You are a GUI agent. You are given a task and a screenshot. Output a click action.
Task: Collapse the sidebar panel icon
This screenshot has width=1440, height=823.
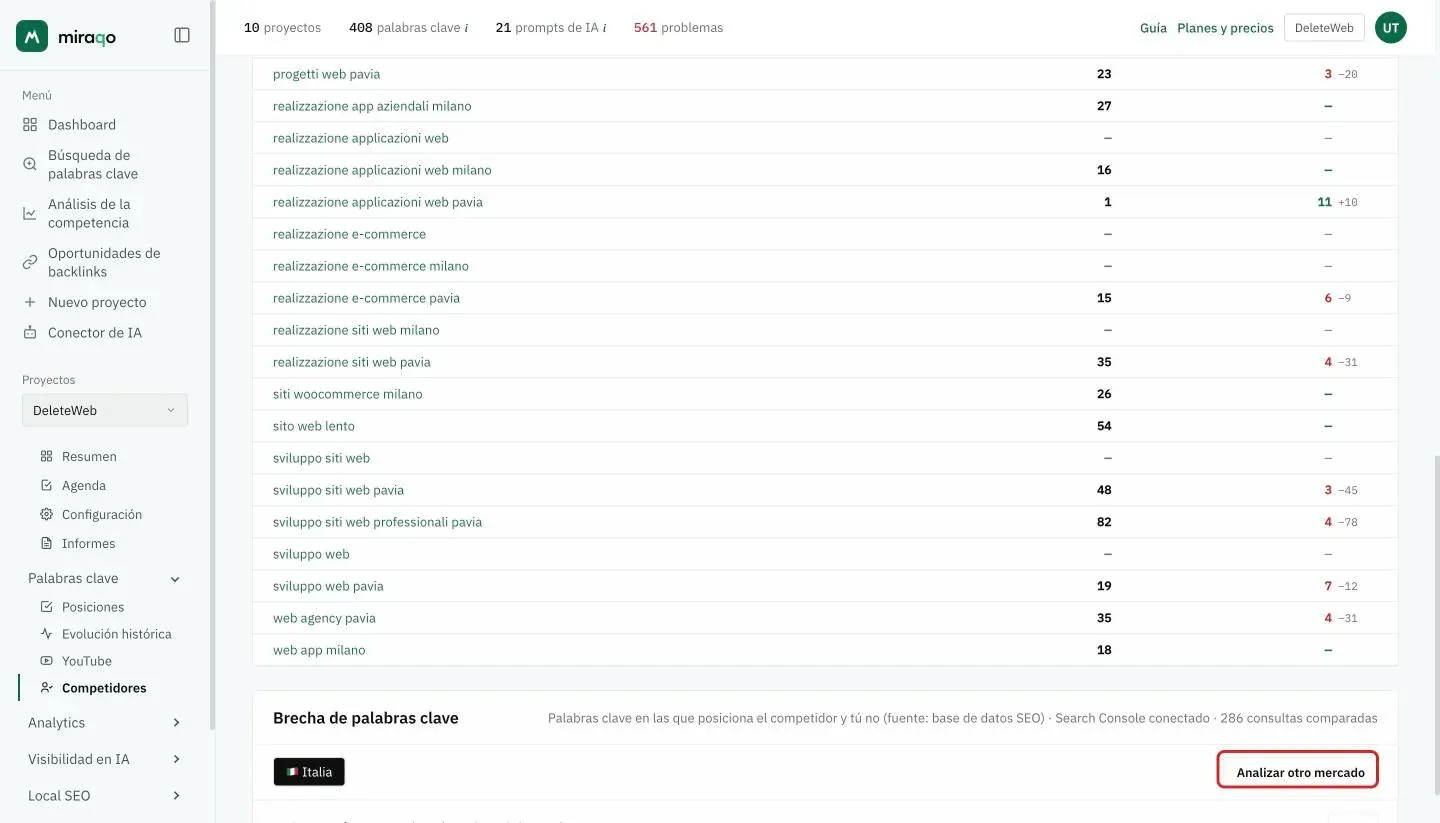point(182,35)
